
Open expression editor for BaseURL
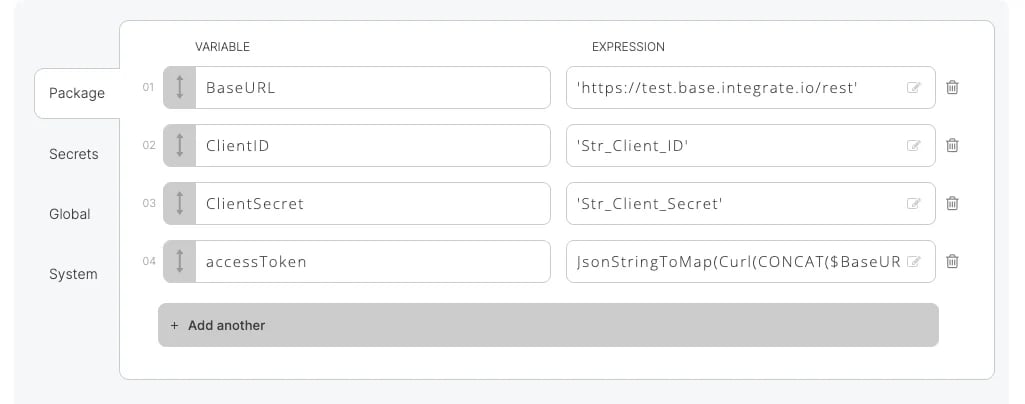(x=914, y=88)
